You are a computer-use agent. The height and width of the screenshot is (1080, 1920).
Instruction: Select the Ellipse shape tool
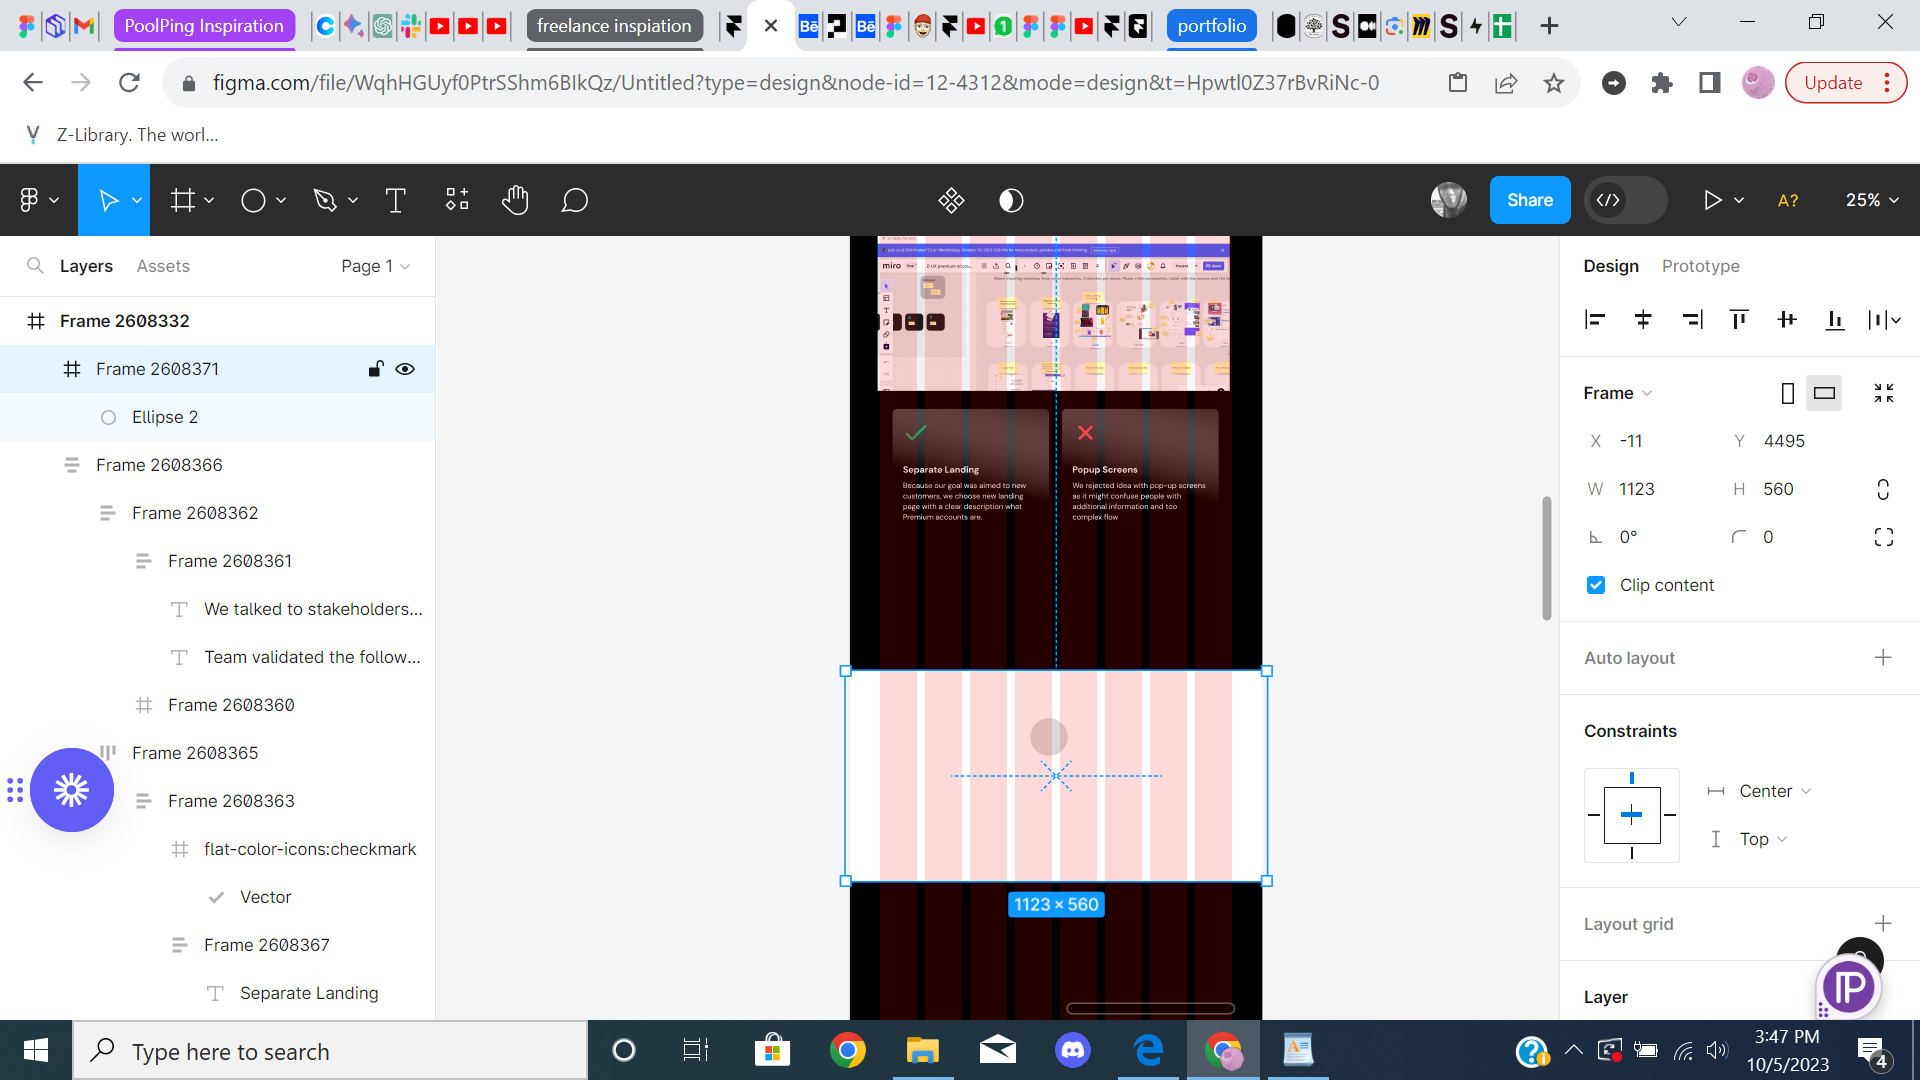coord(253,201)
